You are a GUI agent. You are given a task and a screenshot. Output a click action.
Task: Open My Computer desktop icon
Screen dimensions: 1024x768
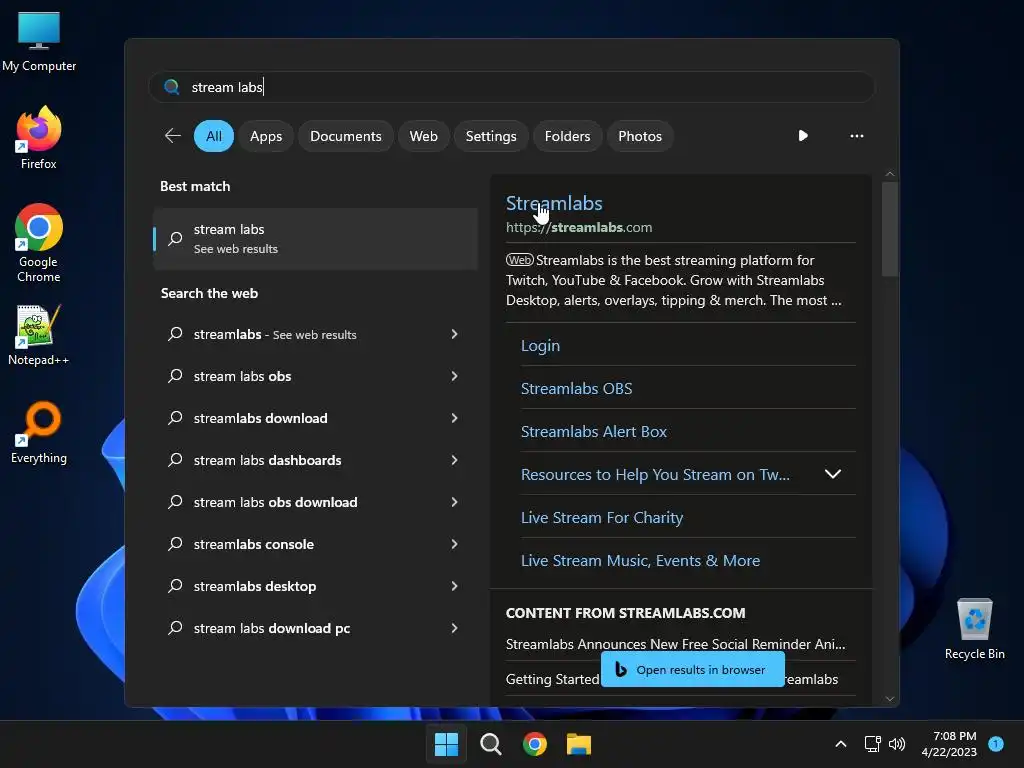coord(39,41)
